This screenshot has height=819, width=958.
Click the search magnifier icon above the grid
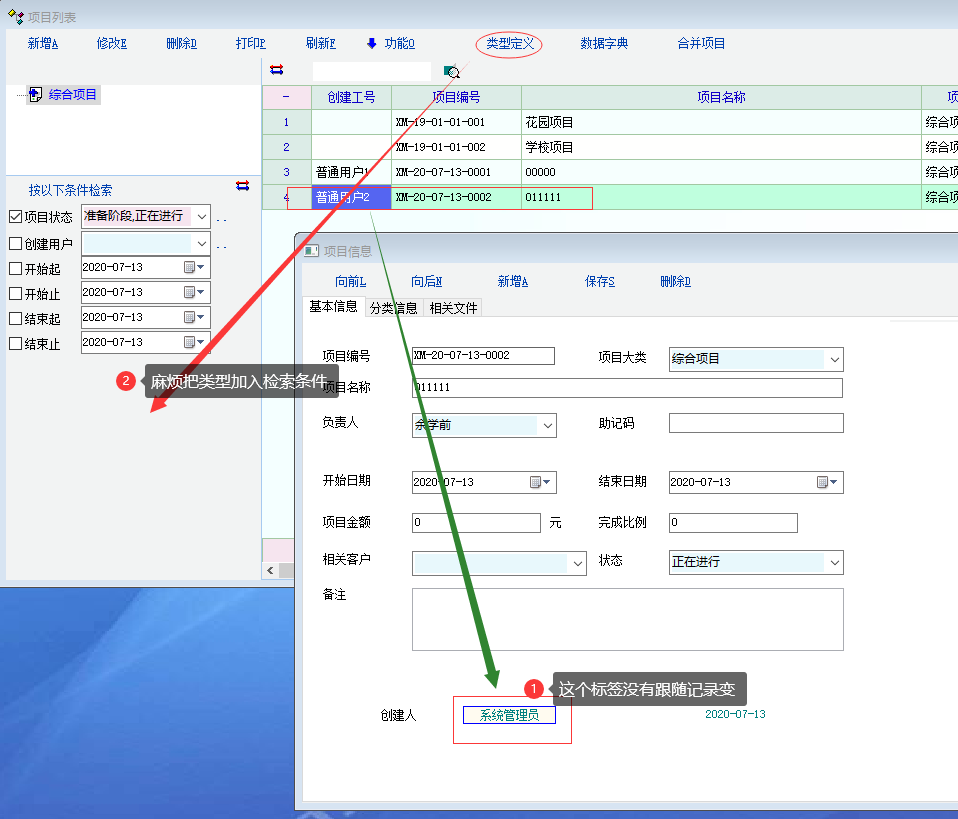(x=452, y=71)
